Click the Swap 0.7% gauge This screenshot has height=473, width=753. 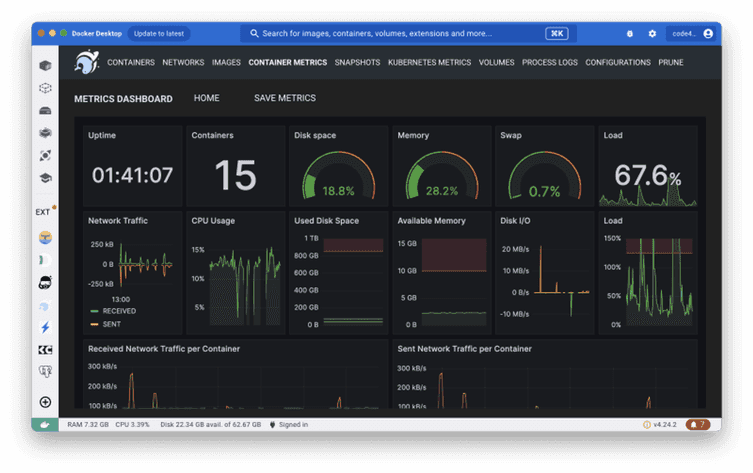545,175
